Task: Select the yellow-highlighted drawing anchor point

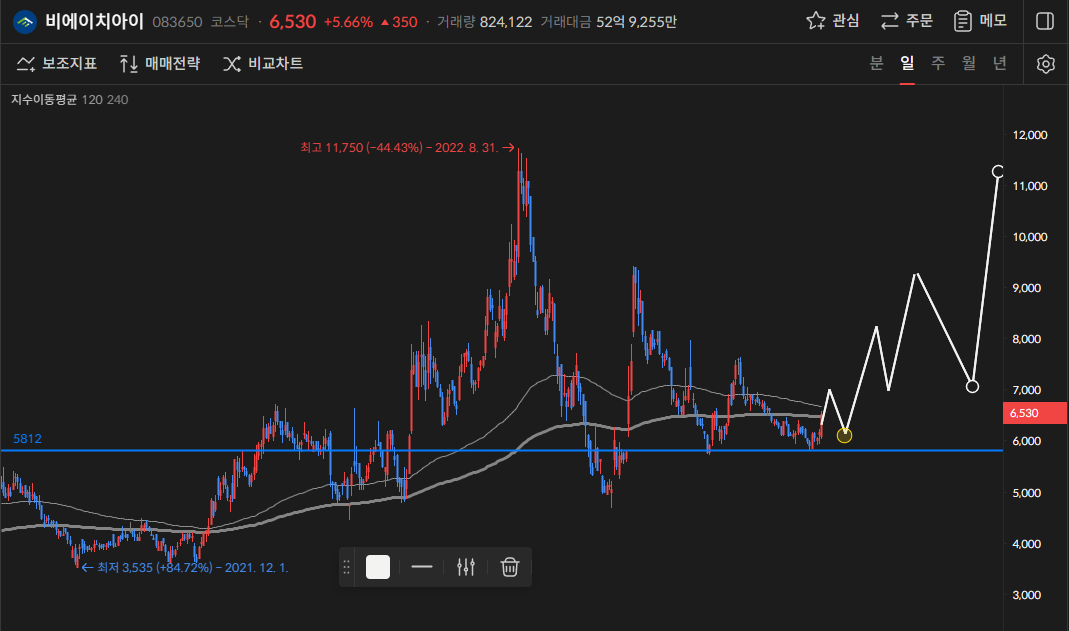Action: [x=844, y=435]
